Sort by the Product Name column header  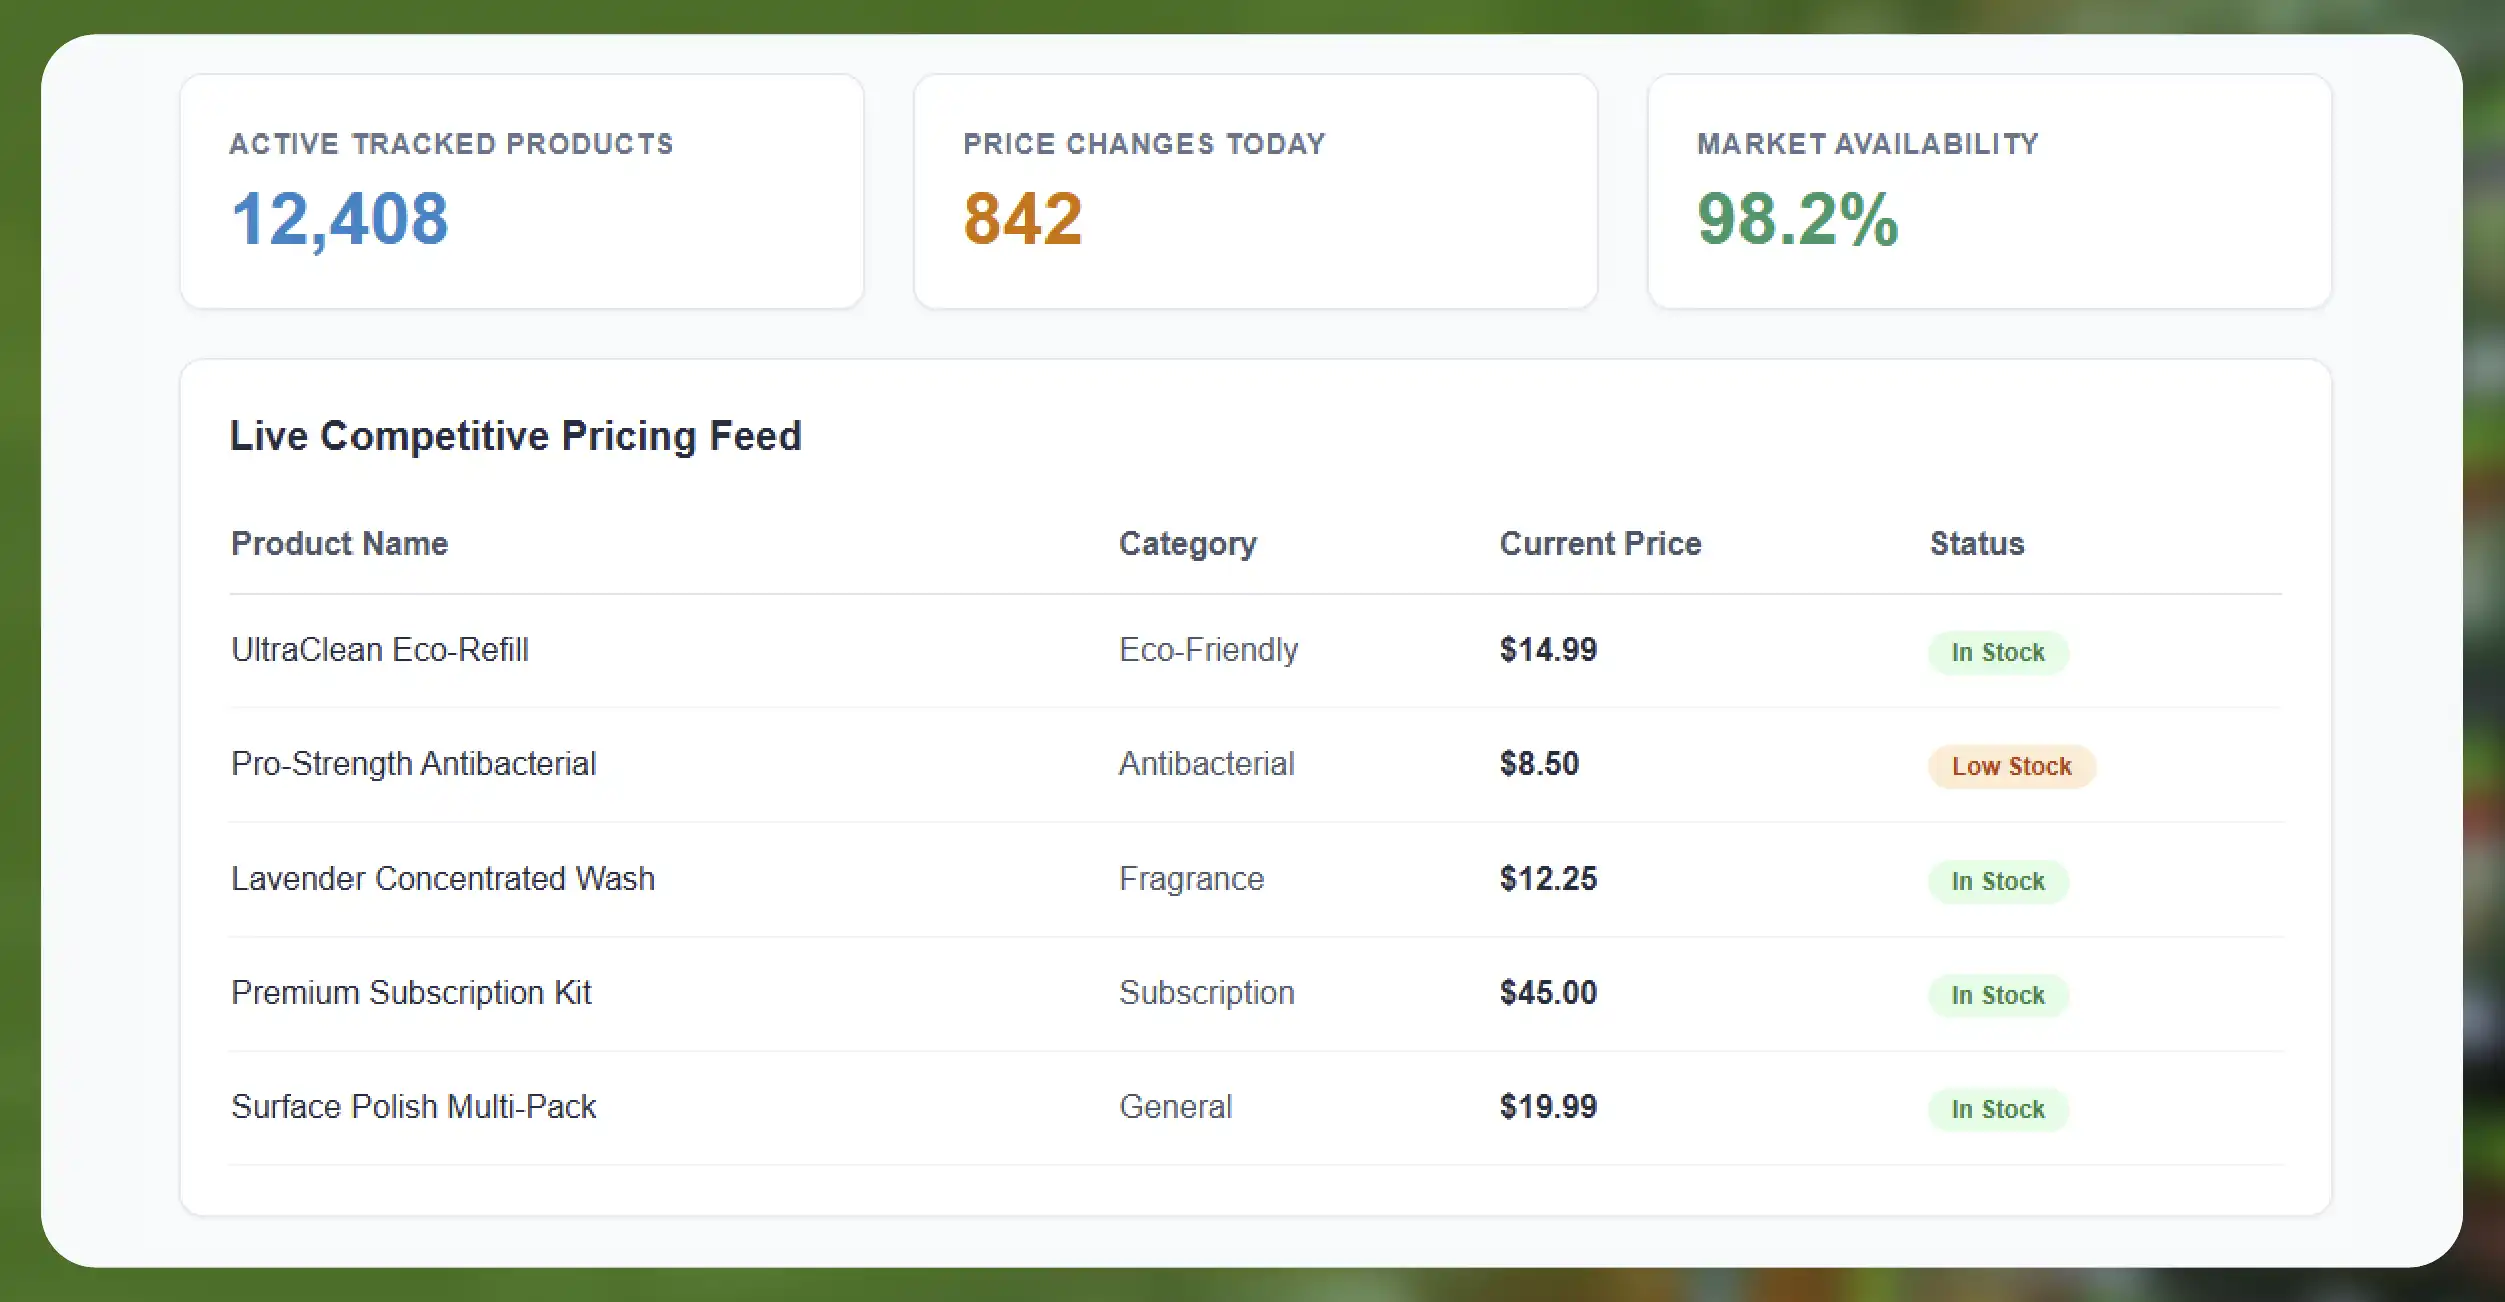click(x=340, y=543)
